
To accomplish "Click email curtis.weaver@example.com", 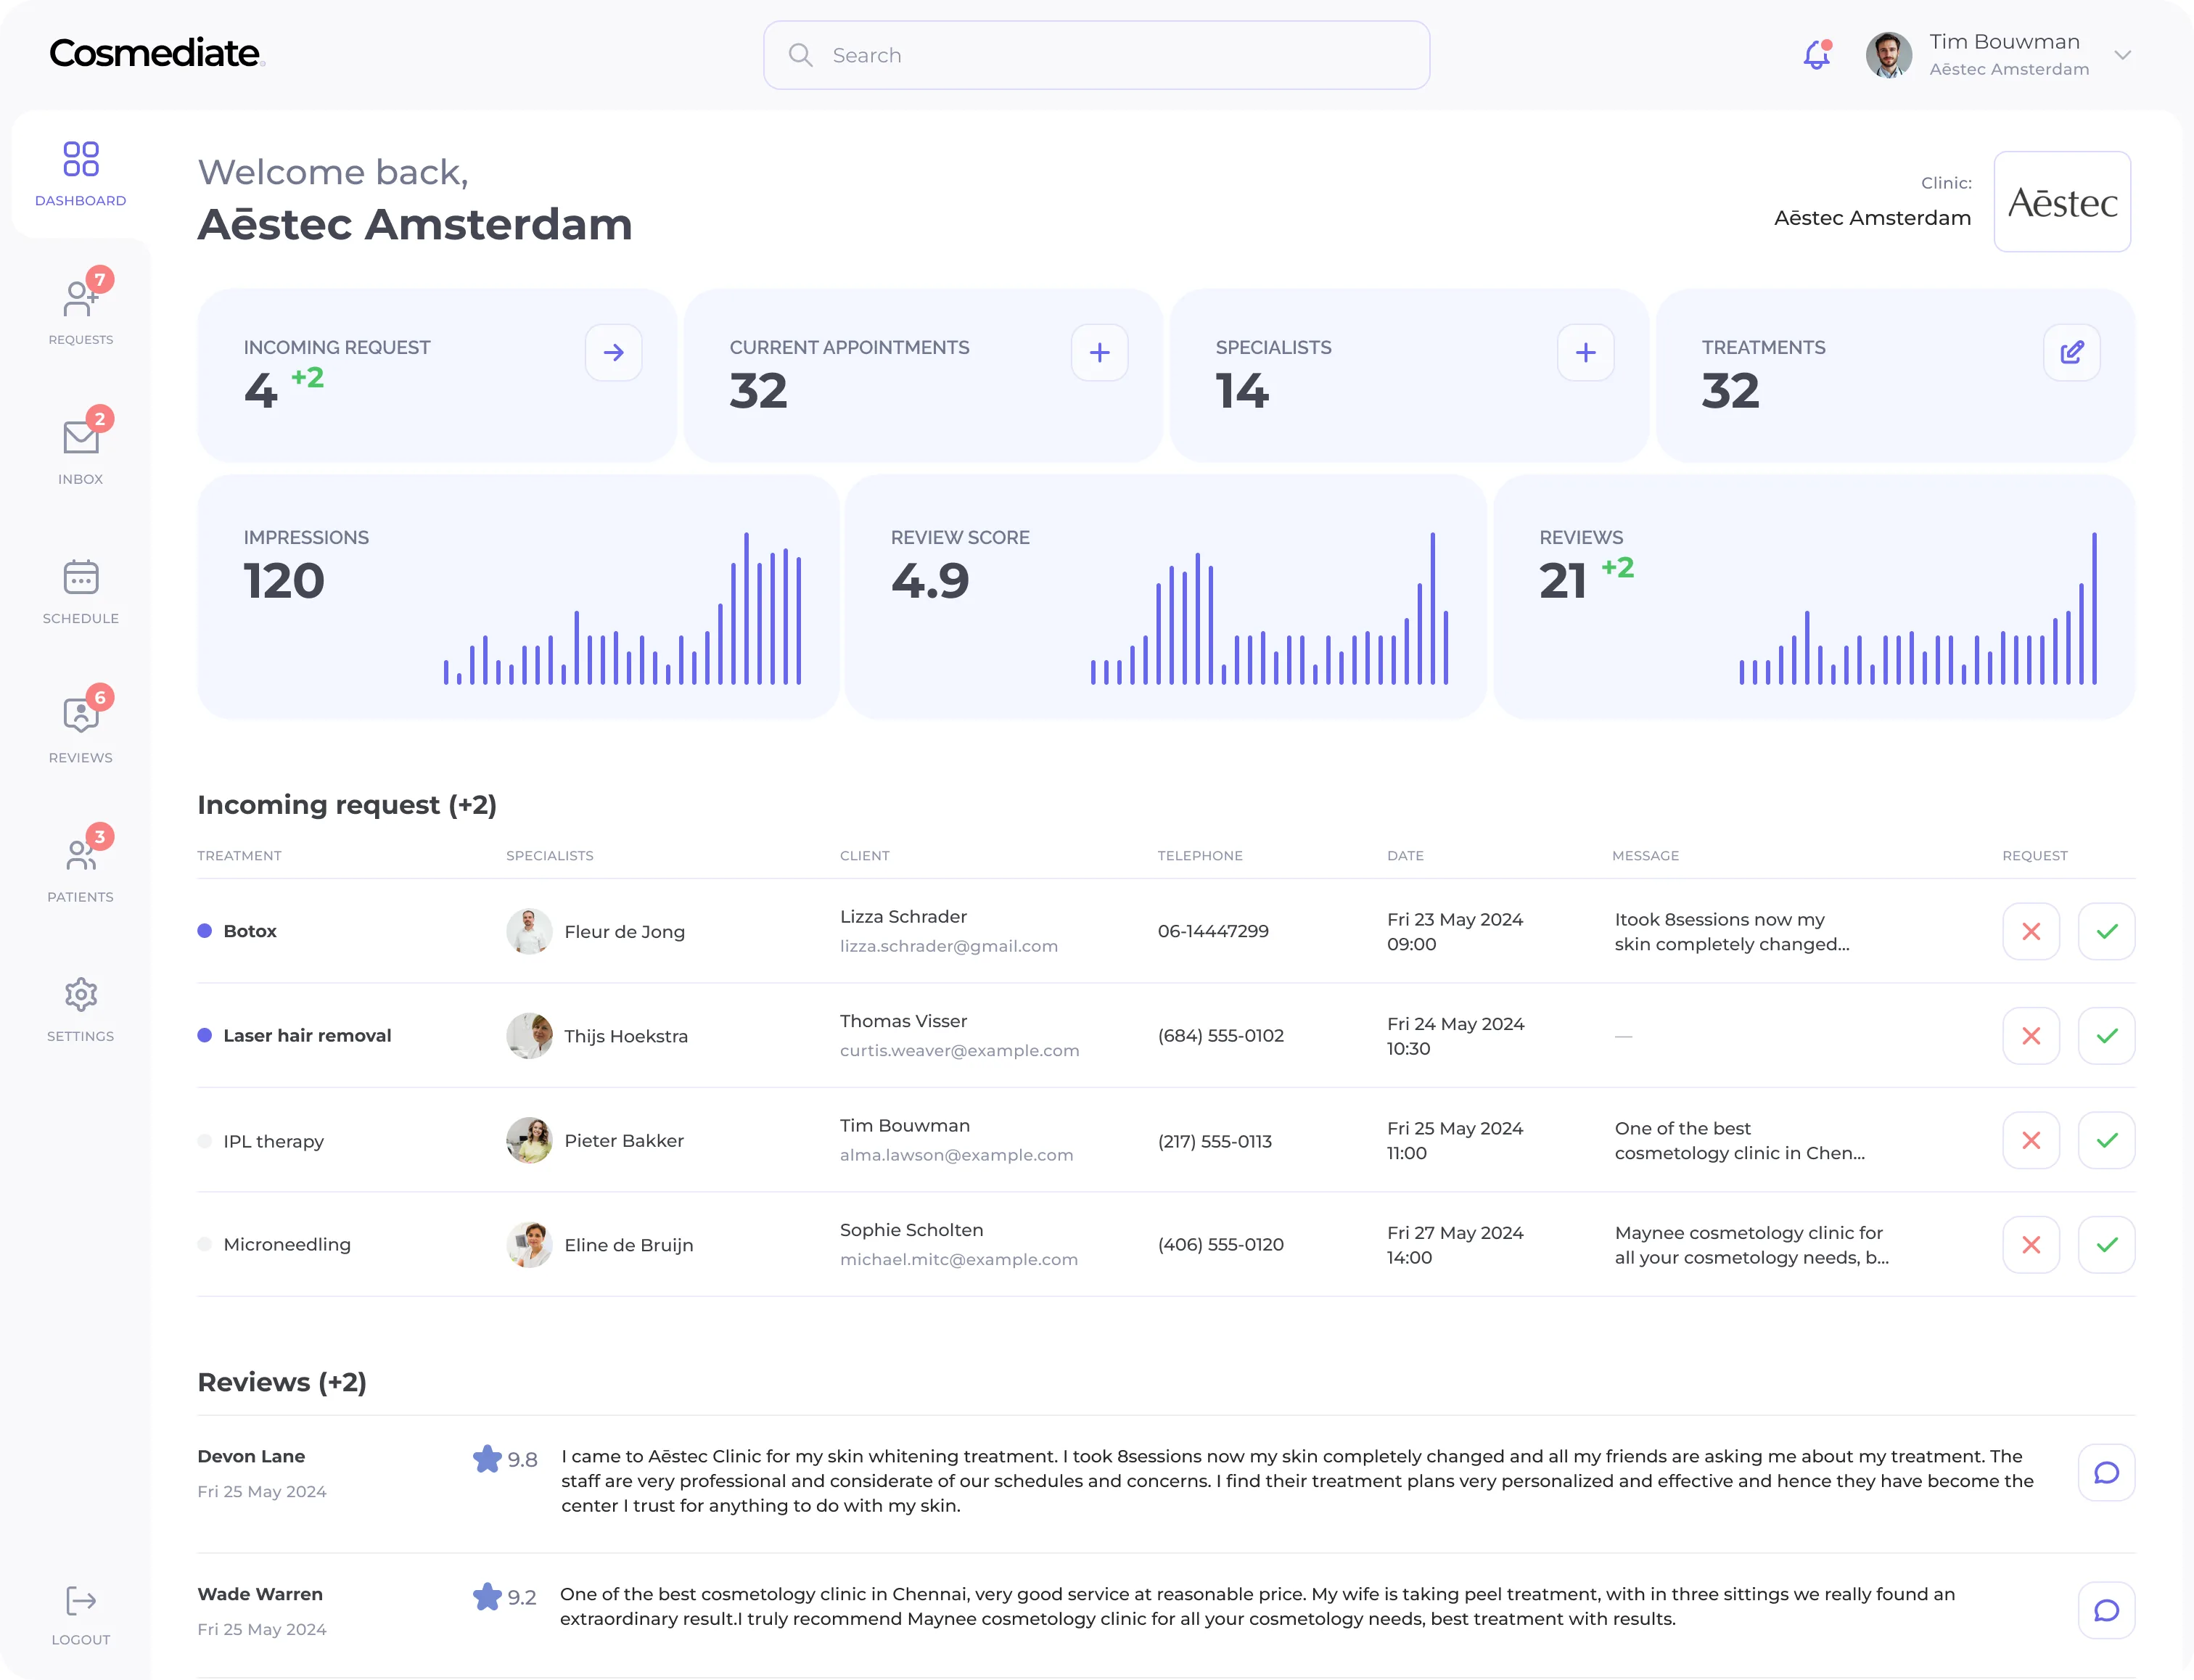I will pos(959,1050).
